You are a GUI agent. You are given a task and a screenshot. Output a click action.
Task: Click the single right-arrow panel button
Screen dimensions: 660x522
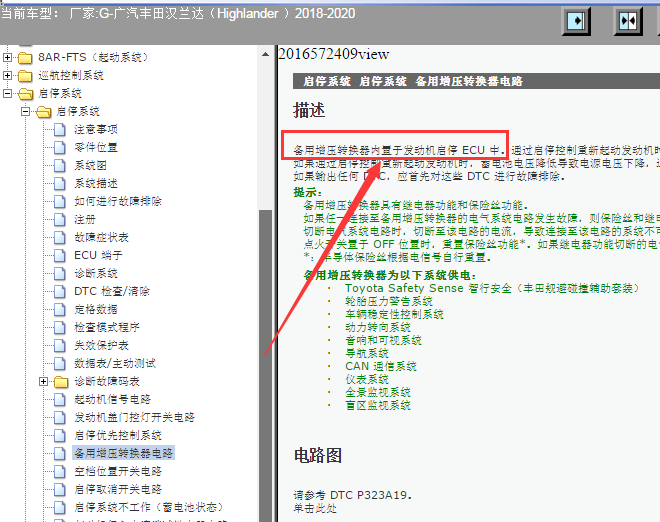[x=576, y=21]
